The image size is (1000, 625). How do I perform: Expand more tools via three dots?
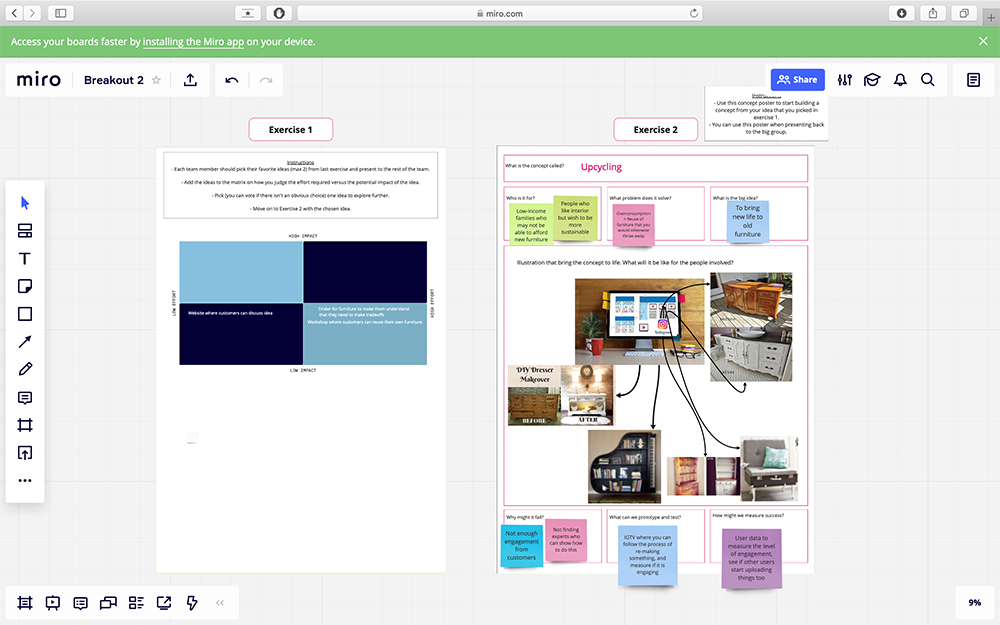point(25,480)
